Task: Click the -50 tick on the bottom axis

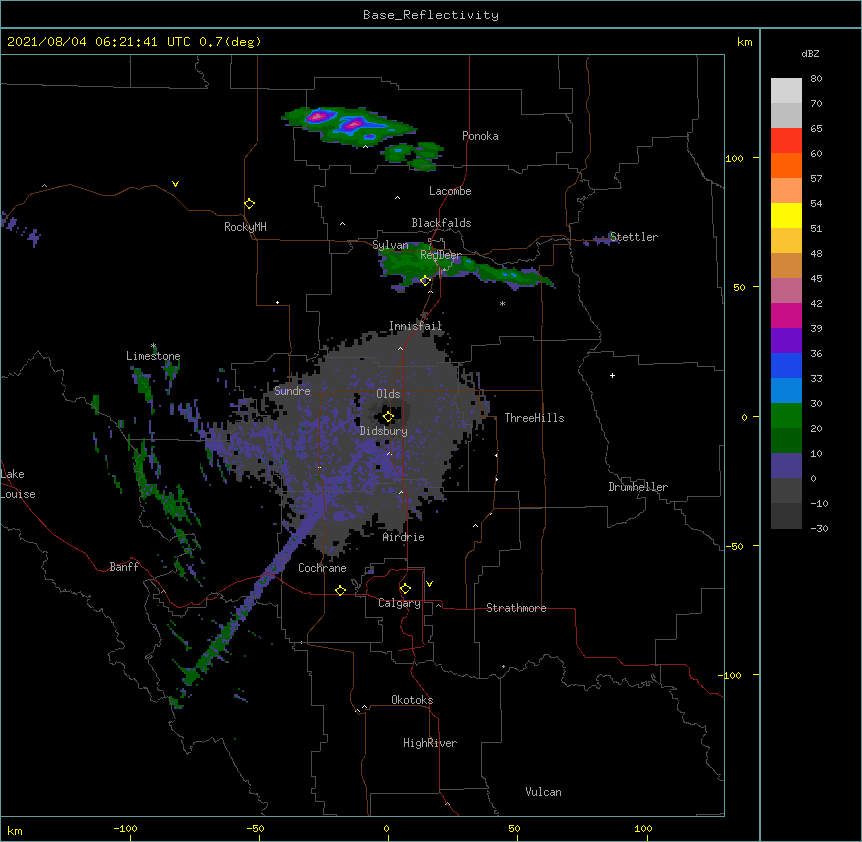Action: pos(255,829)
